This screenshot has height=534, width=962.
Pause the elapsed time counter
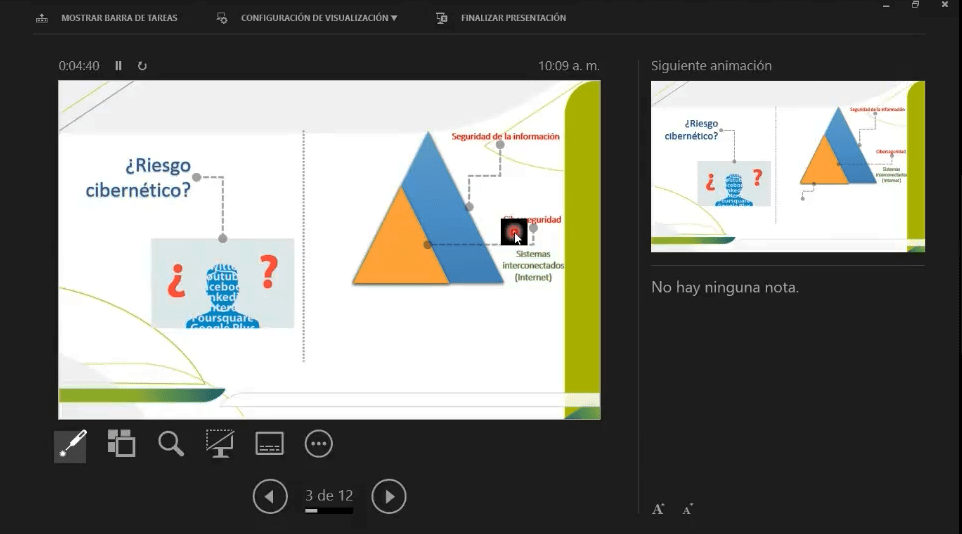click(118, 66)
